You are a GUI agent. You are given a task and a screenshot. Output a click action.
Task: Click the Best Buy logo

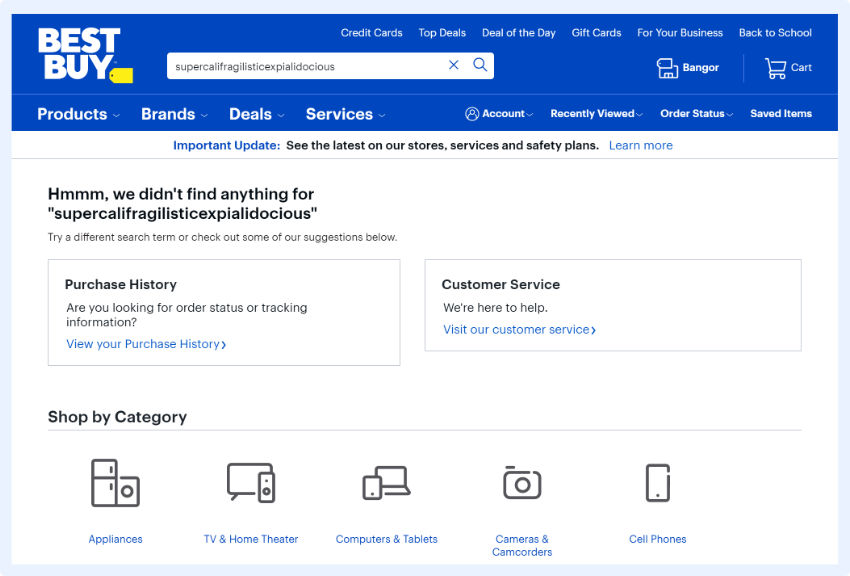coord(82,55)
